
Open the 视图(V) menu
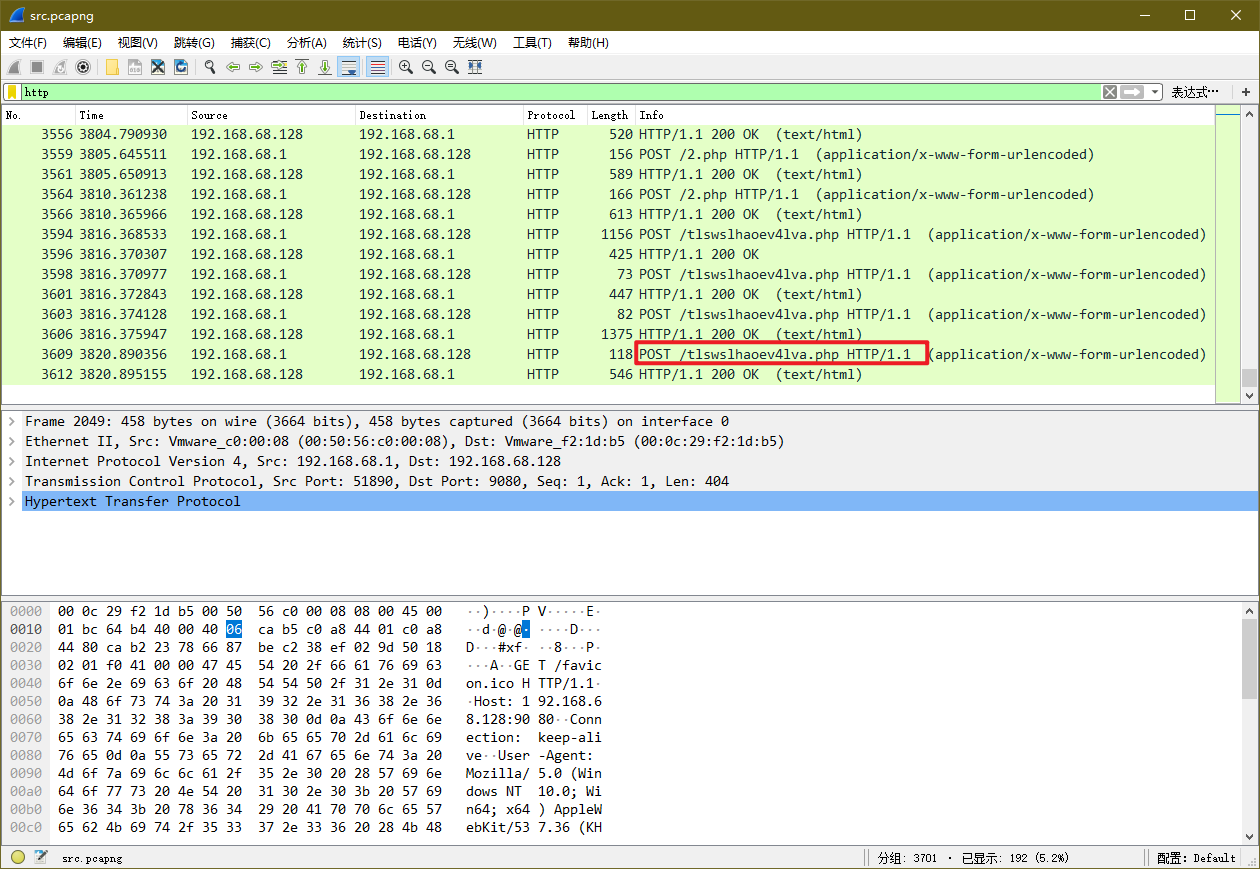tap(138, 43)
